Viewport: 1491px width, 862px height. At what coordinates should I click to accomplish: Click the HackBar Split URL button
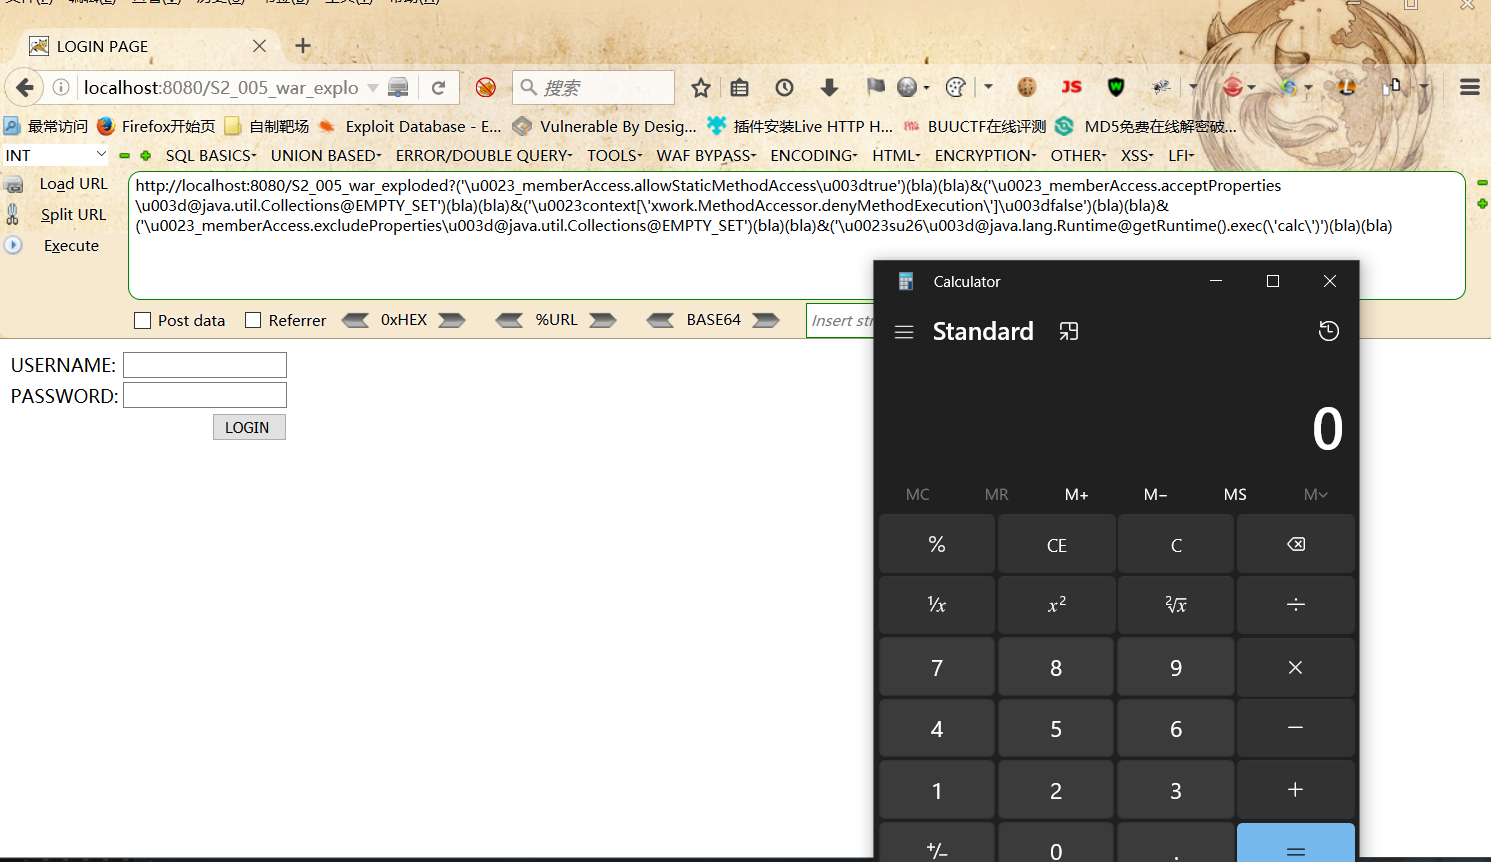tap(73, 214)
